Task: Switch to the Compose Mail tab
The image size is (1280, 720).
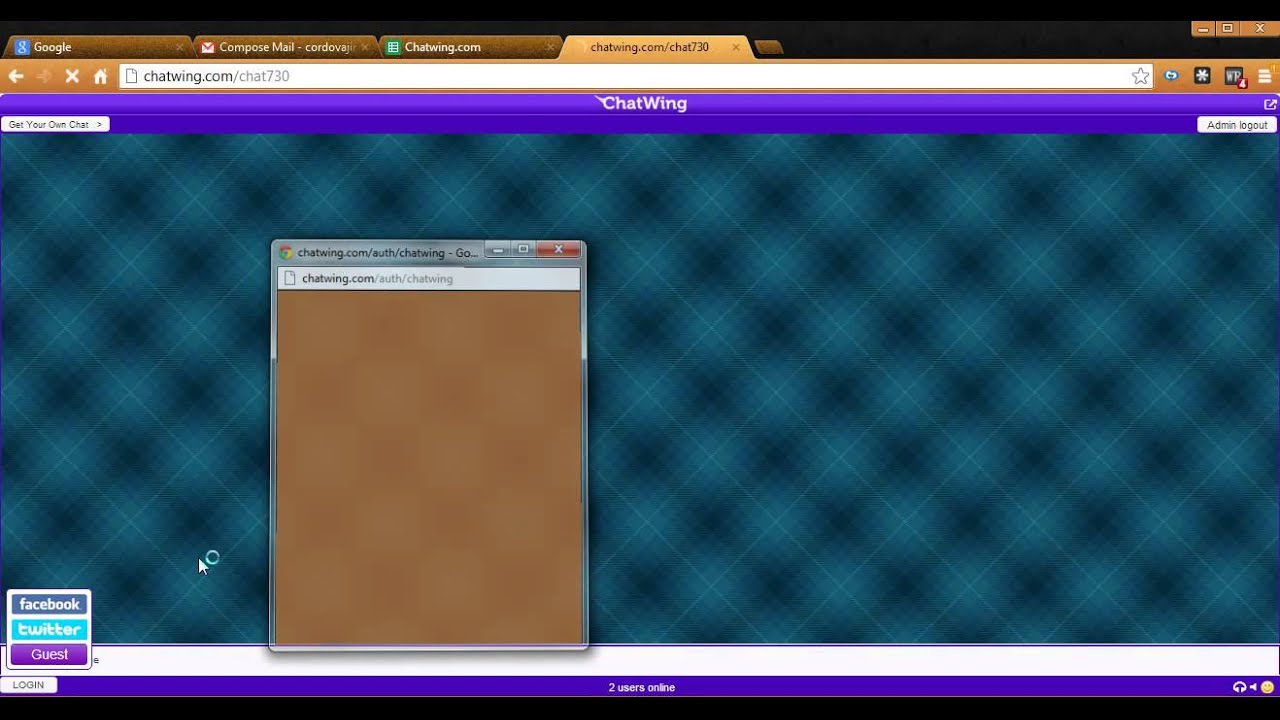Action: click(284, 47)
